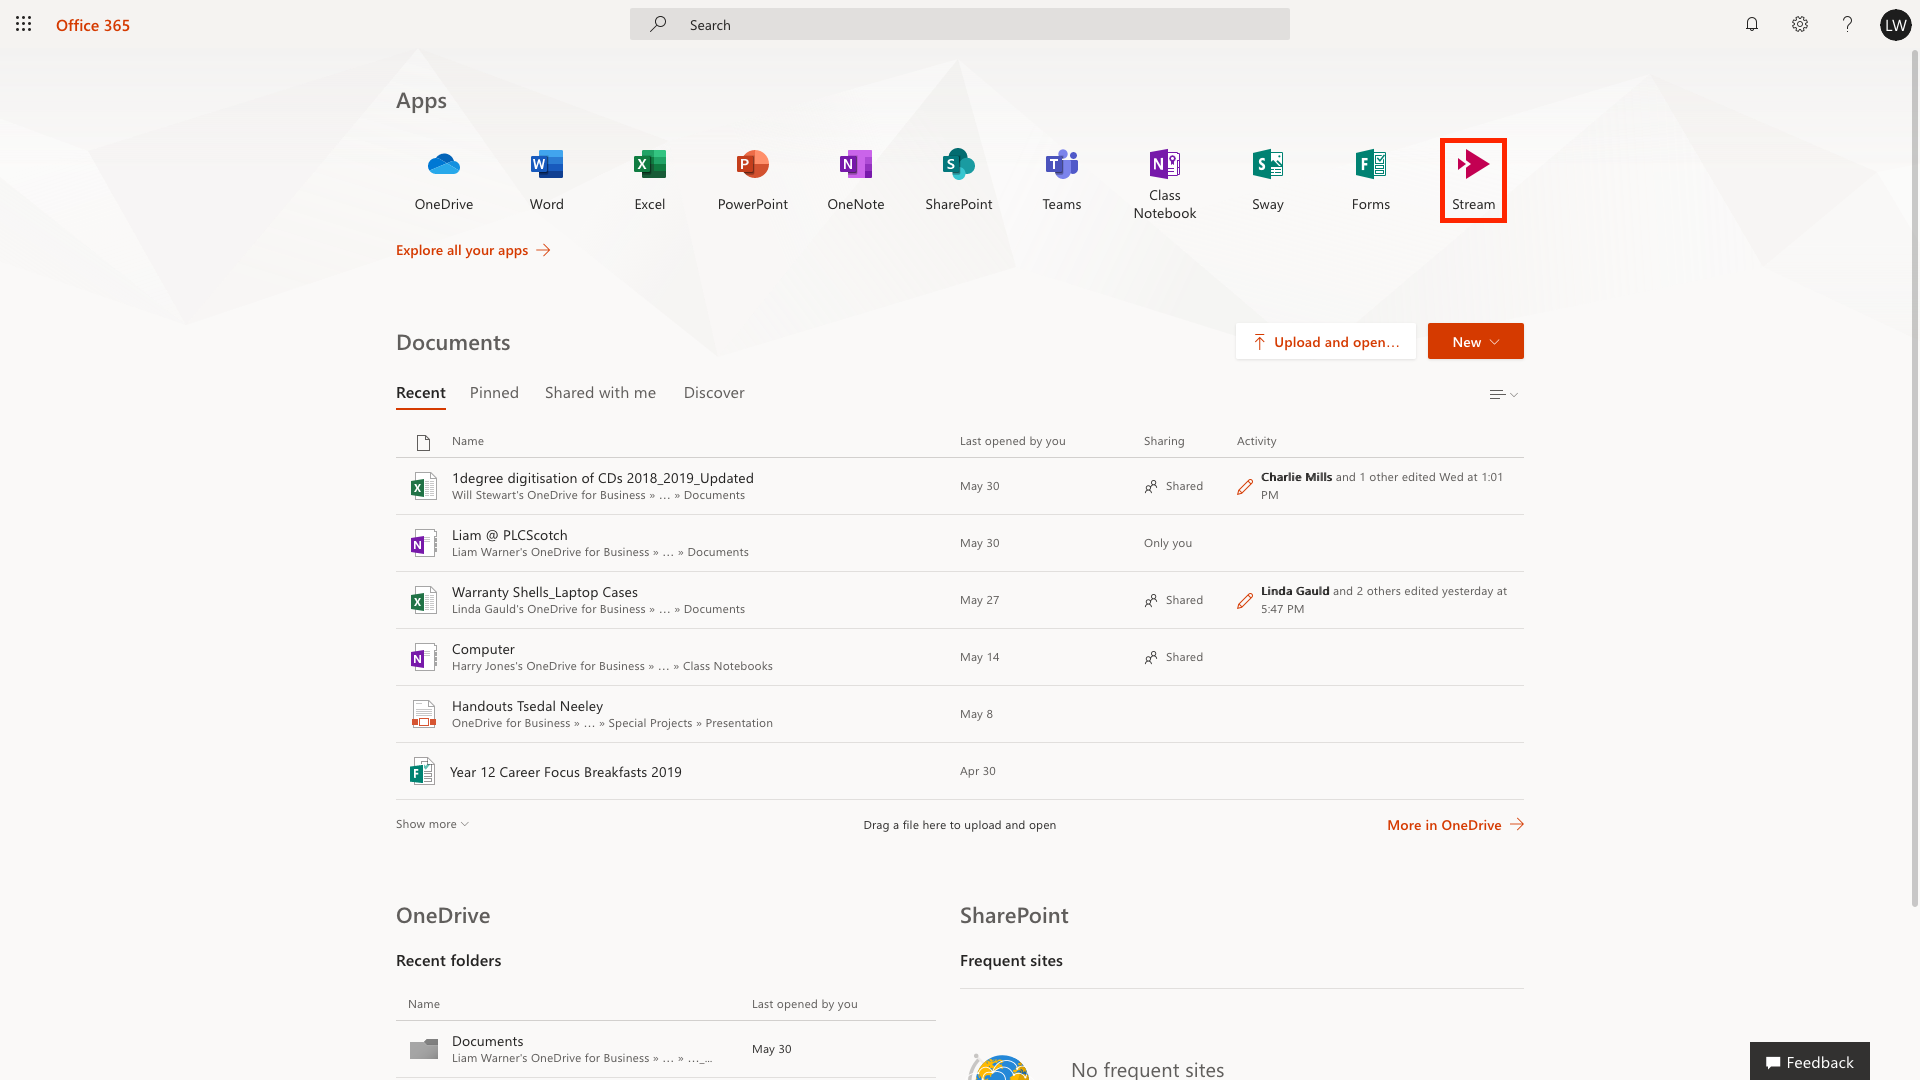The height and width of the screenshot is (1080, 1920).
Task: Click the Feedback button
Action: [x=1810, y=1062]
